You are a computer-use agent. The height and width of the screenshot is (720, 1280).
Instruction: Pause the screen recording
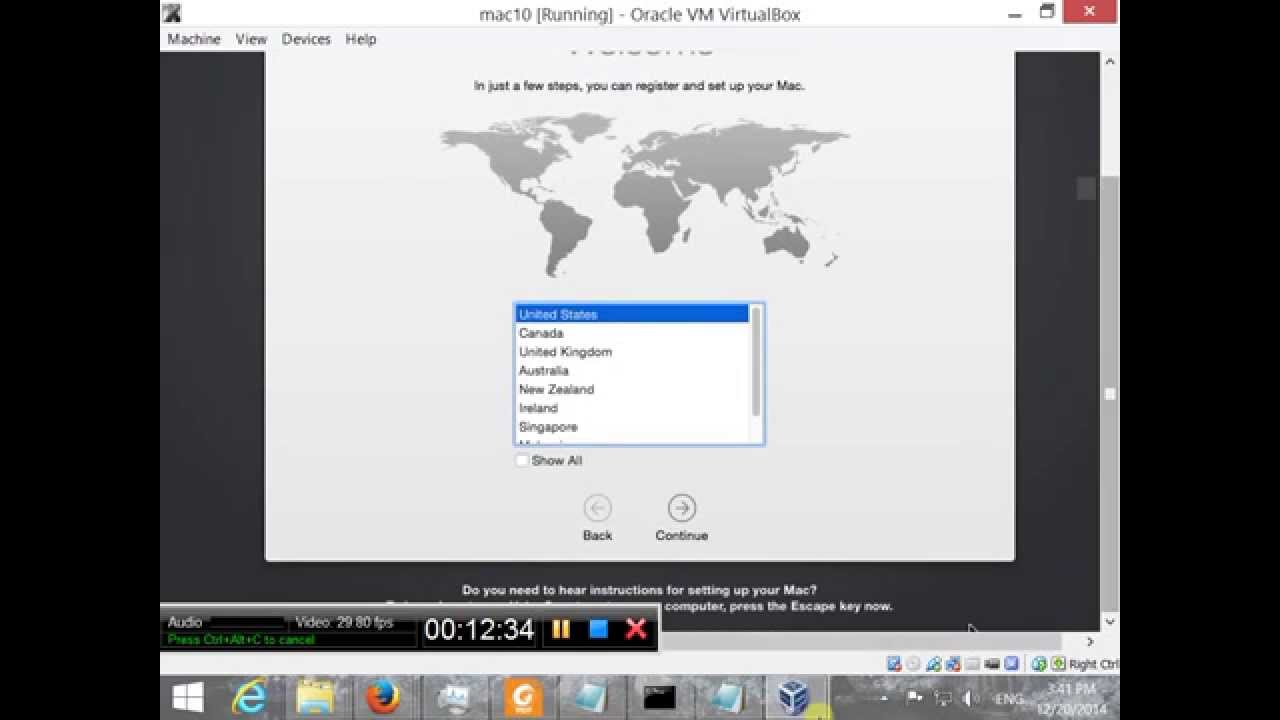coord(561,629)
